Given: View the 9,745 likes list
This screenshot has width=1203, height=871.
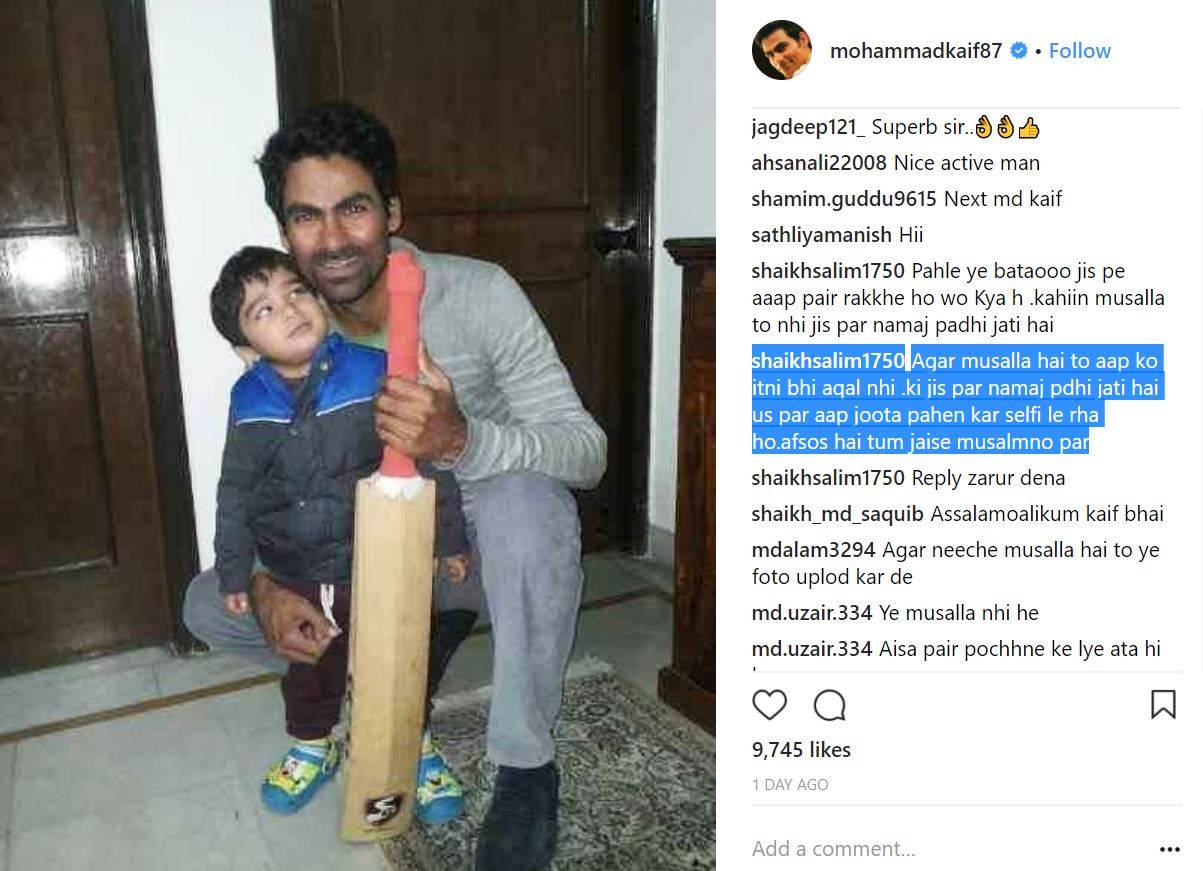Looking at the screenshot, I should click(x=801, y=750).
